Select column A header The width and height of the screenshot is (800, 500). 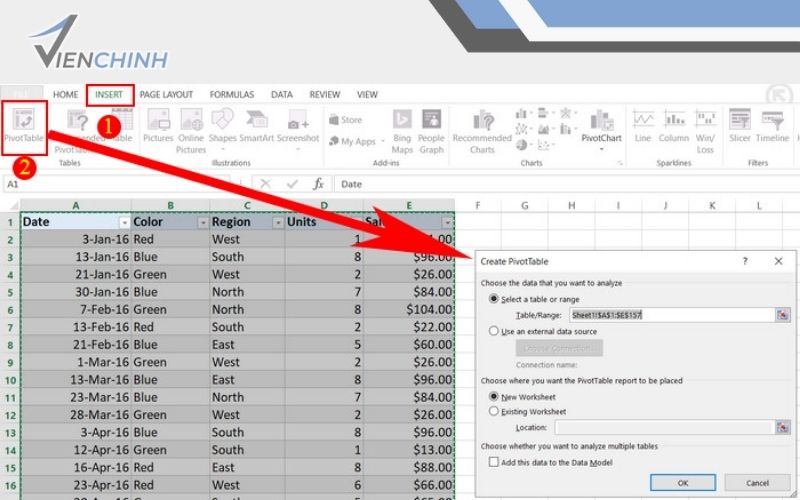[76, 205]
